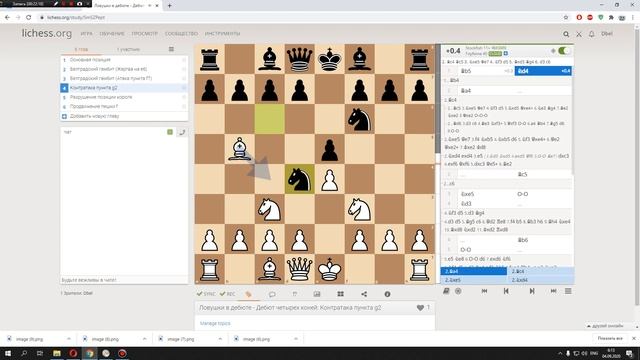Choose variation 2.Nxd4 at bottom

[x=540, y=280]
